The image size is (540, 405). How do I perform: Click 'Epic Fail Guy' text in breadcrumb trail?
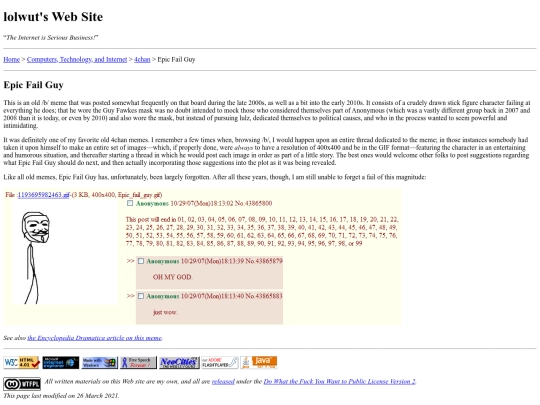point(176,59)
